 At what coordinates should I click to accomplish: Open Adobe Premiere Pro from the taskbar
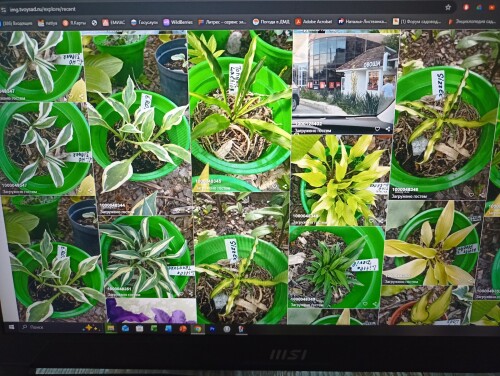(x=212, y=329)
